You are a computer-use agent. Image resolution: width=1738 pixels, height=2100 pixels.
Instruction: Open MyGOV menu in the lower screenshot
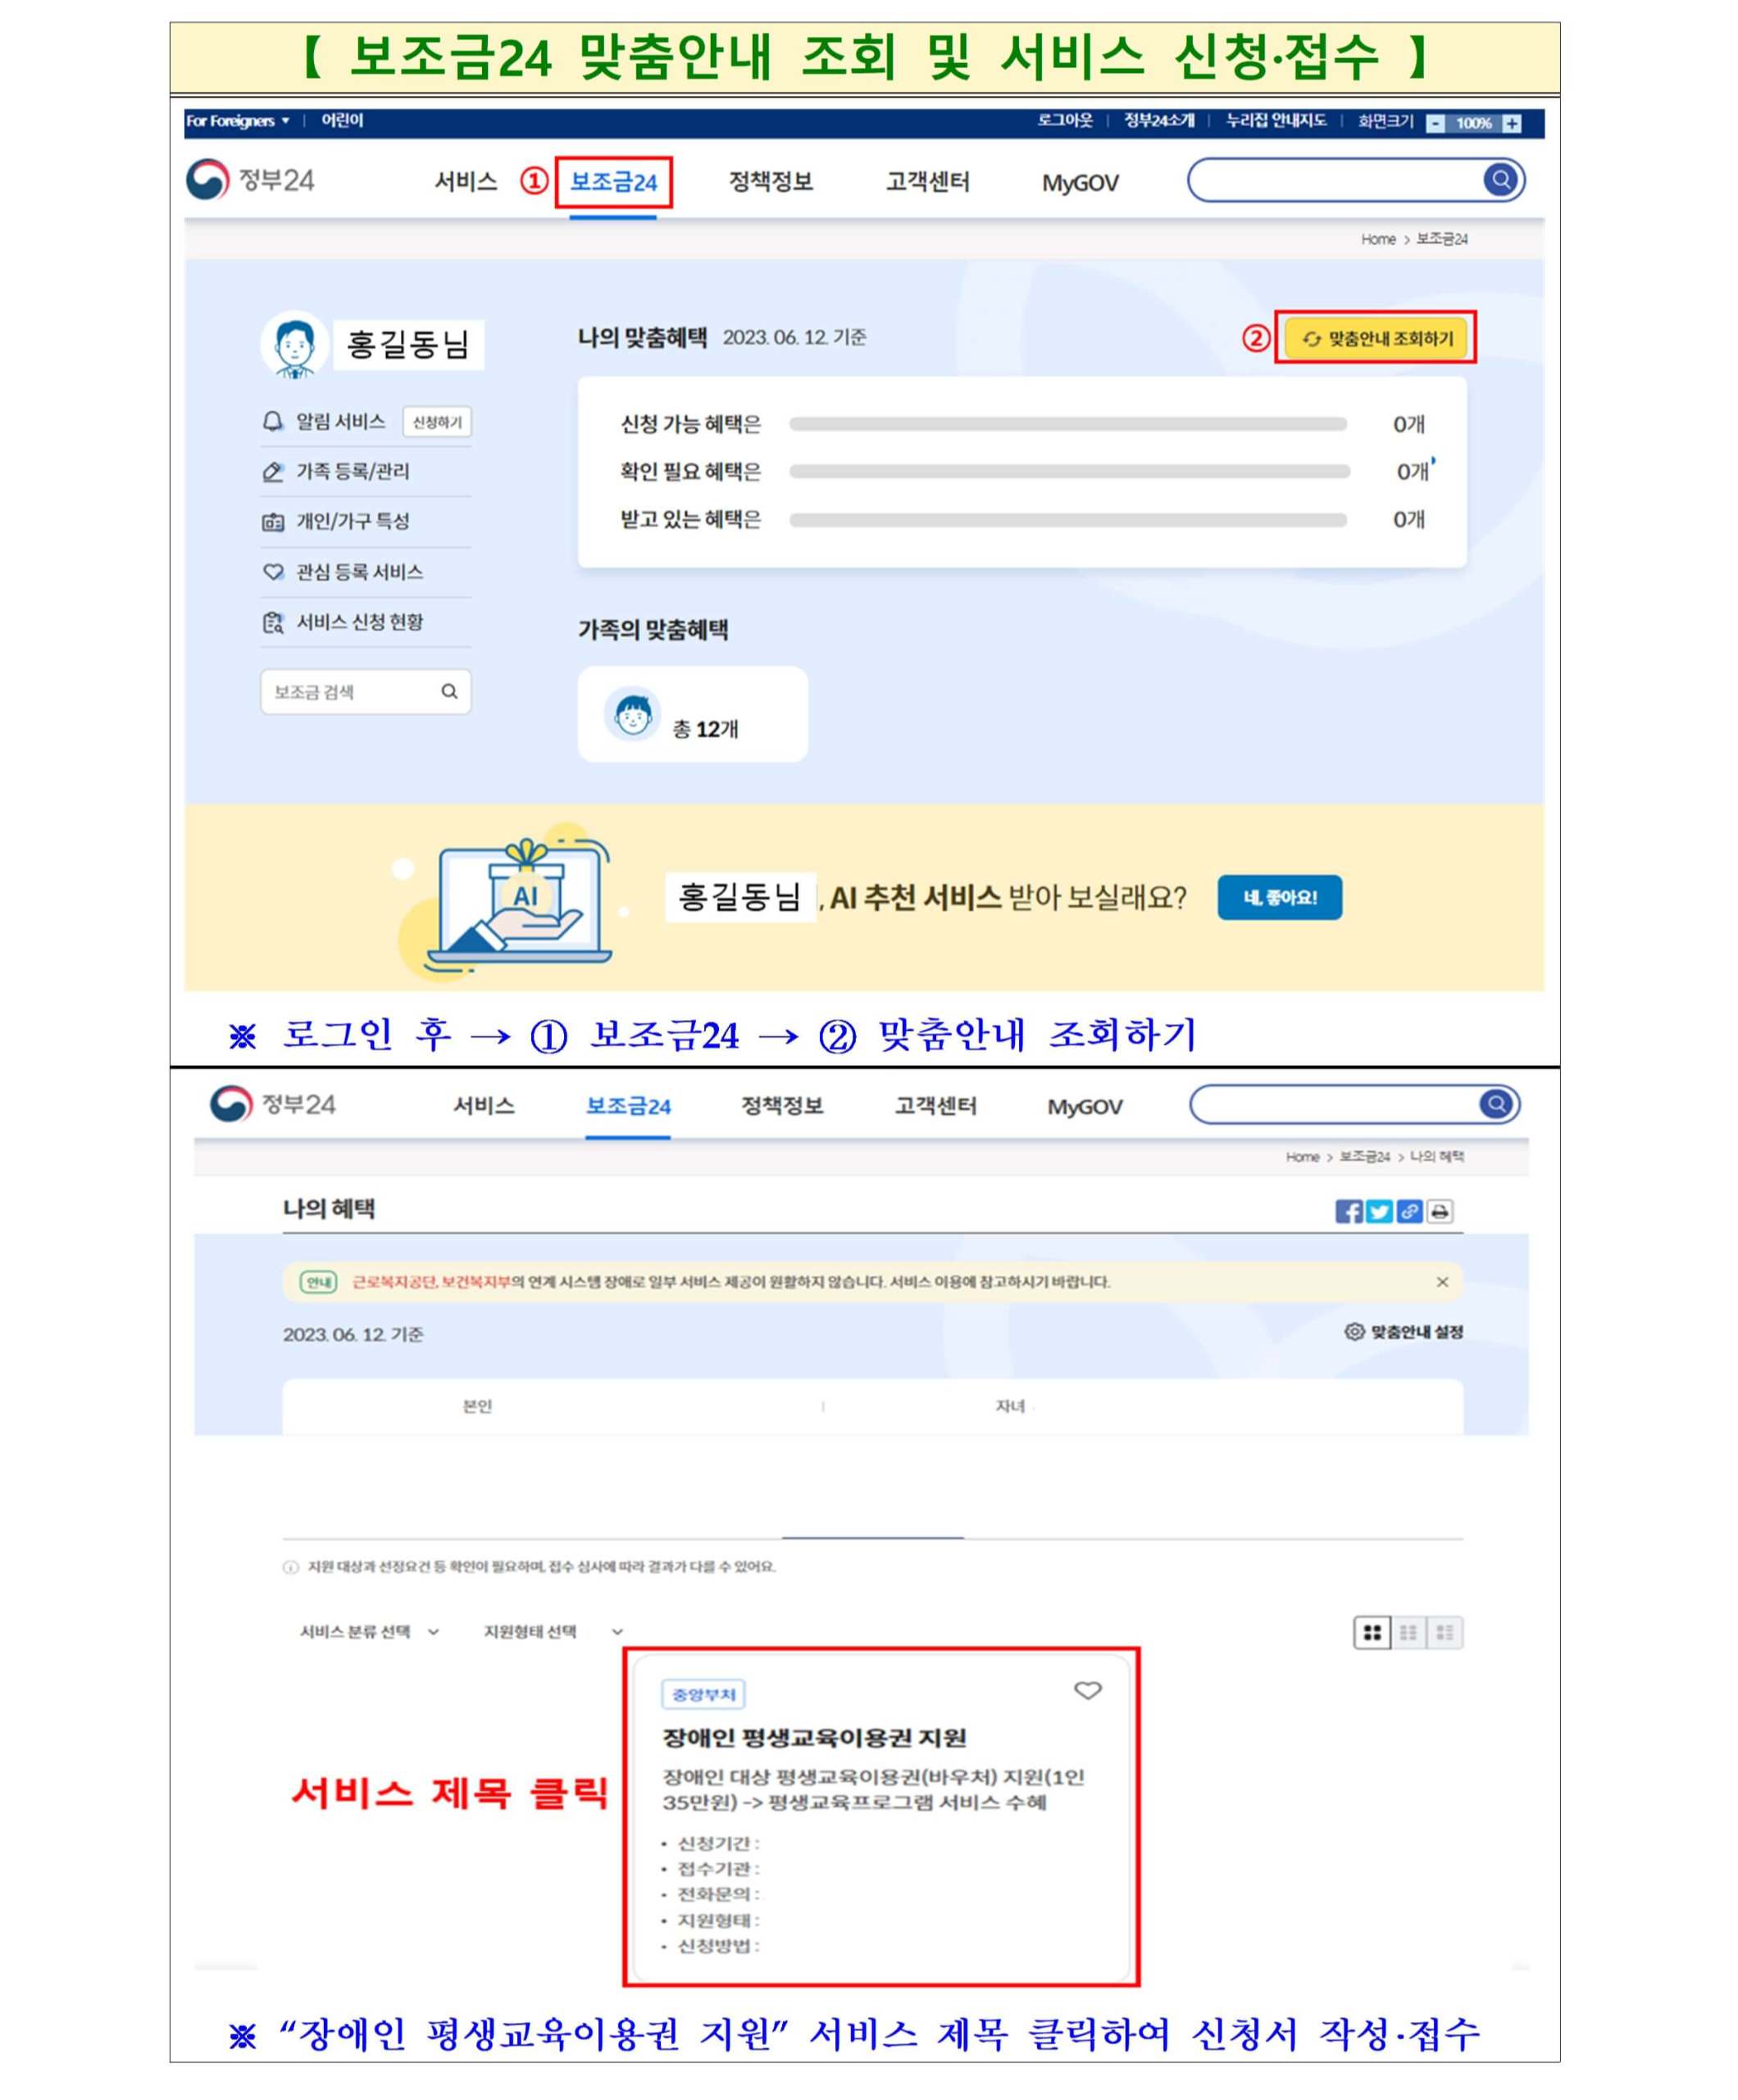point(1085,1106)
